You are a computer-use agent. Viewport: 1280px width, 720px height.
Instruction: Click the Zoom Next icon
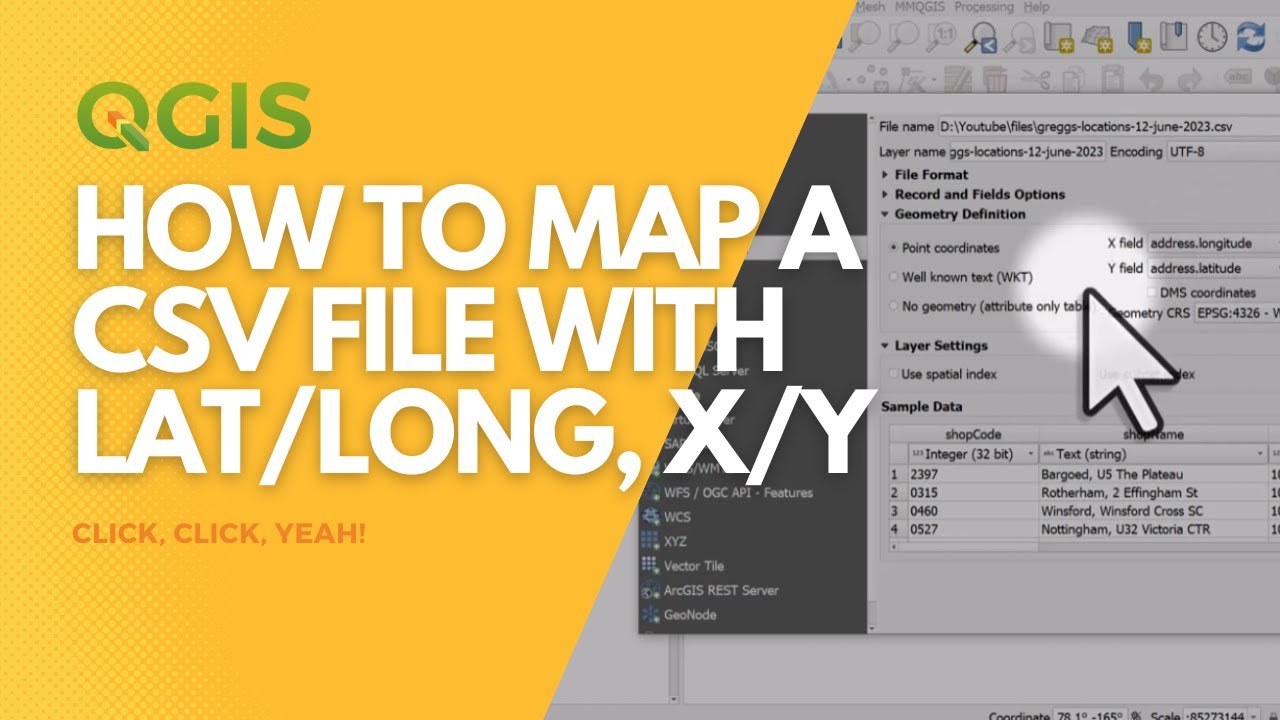point(1018,38)
